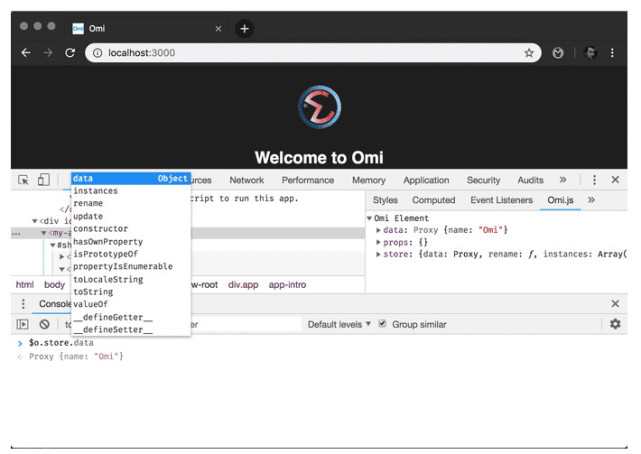The height and width of the screenshot is (454, 641).
Task: Select body in the breadcrumb
Action: point(54,284)
